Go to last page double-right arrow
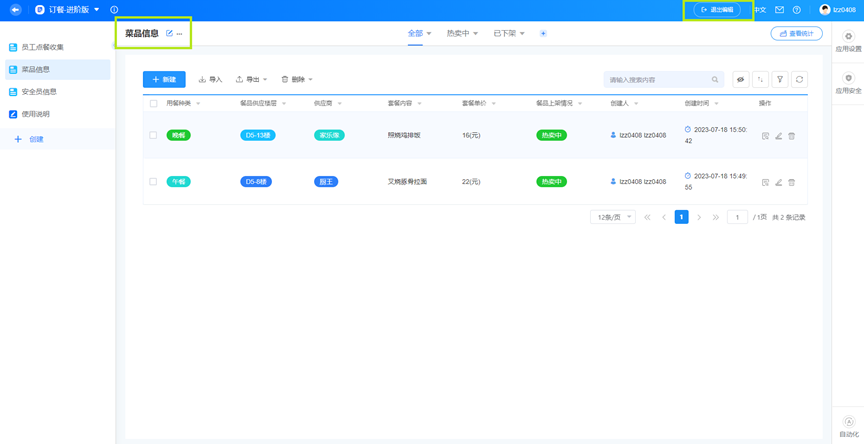This screenshot has height=444, width=864. point(716,217)
